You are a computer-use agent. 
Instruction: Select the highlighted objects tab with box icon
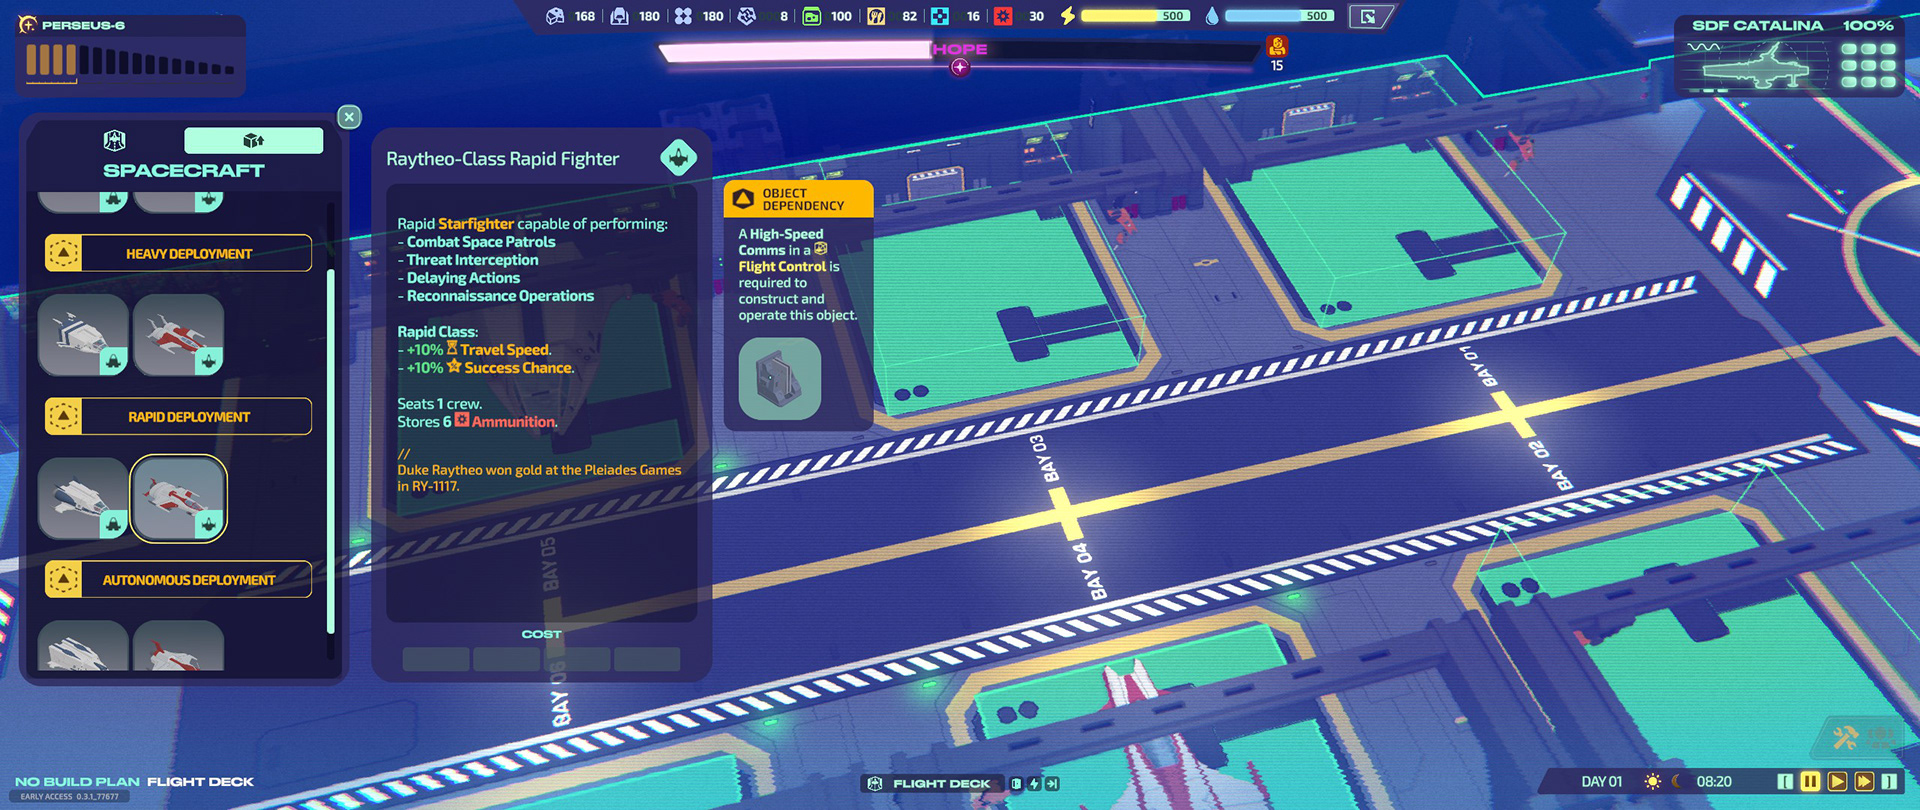click(x=253, y=140)
